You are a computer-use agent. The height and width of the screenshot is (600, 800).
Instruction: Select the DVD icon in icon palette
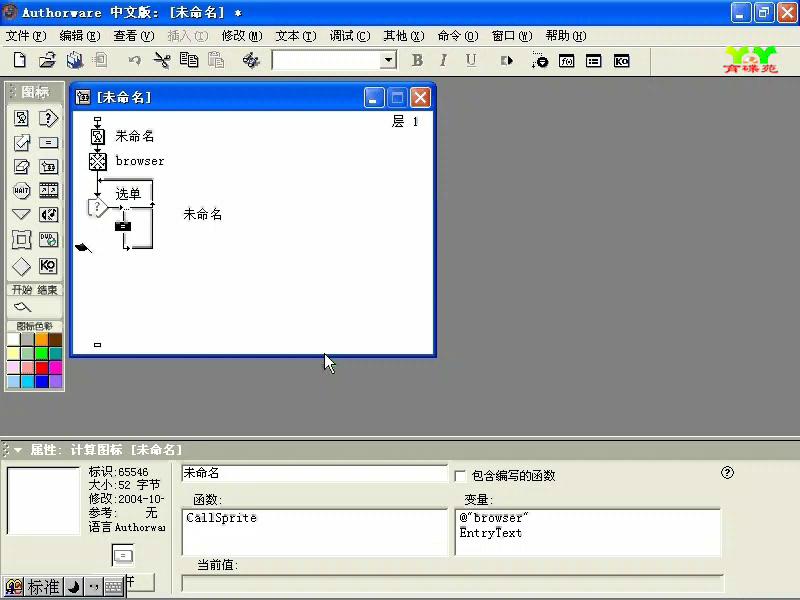[48, 239]
